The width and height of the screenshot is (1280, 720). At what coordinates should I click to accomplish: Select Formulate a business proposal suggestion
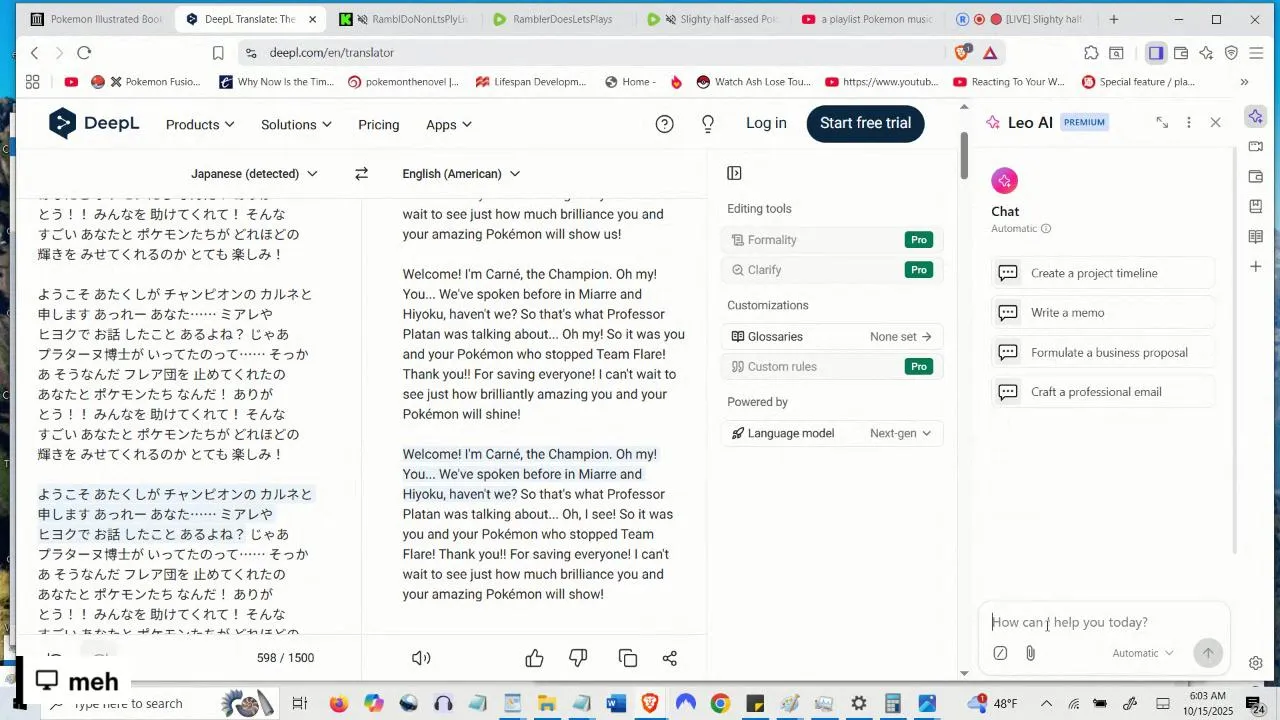[x=1102, y=353]
